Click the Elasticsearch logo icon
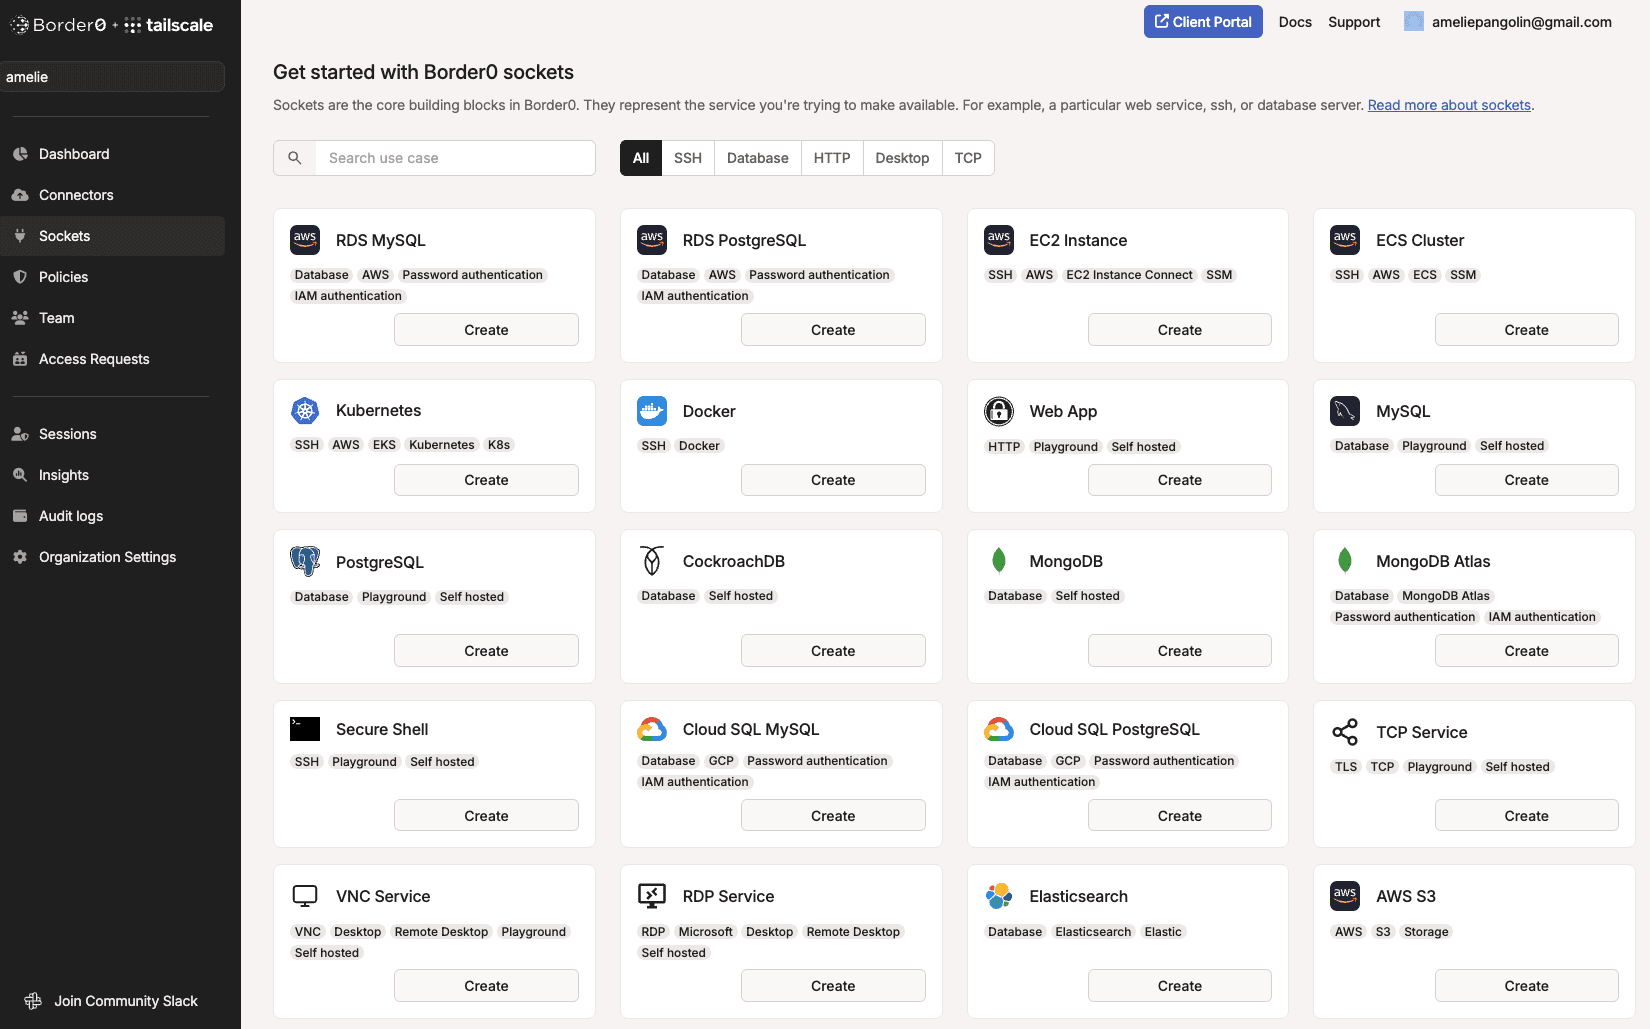The height and width of the screenshot is (1029, 1650). click(x=999, y=896)
